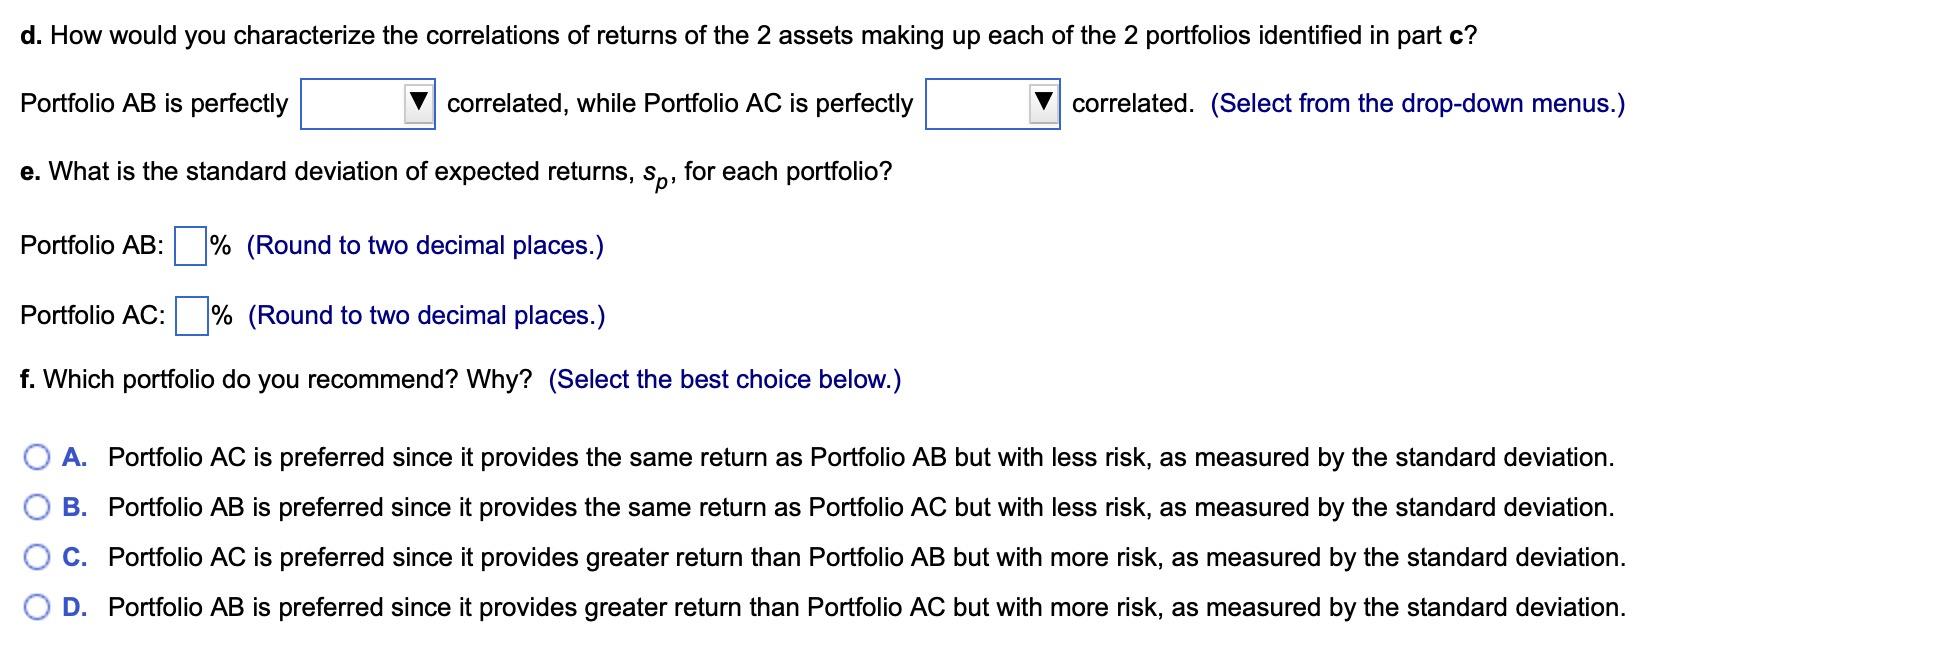Click answer text: AB preferred, greater return, more risk
The image size is (1936, 660).
[x=866, y=608]
